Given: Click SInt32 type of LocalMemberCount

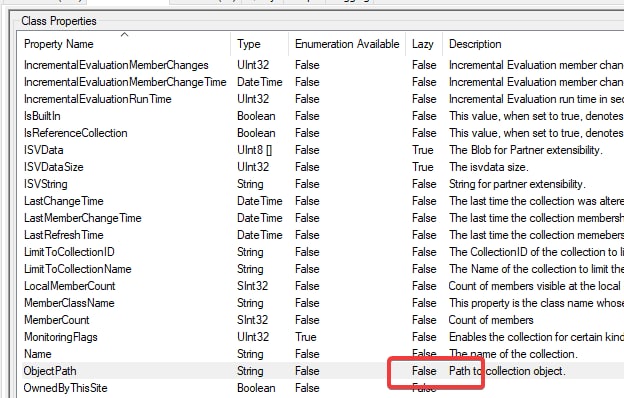Looking at the screenshot, I should (x=253, y=286).
